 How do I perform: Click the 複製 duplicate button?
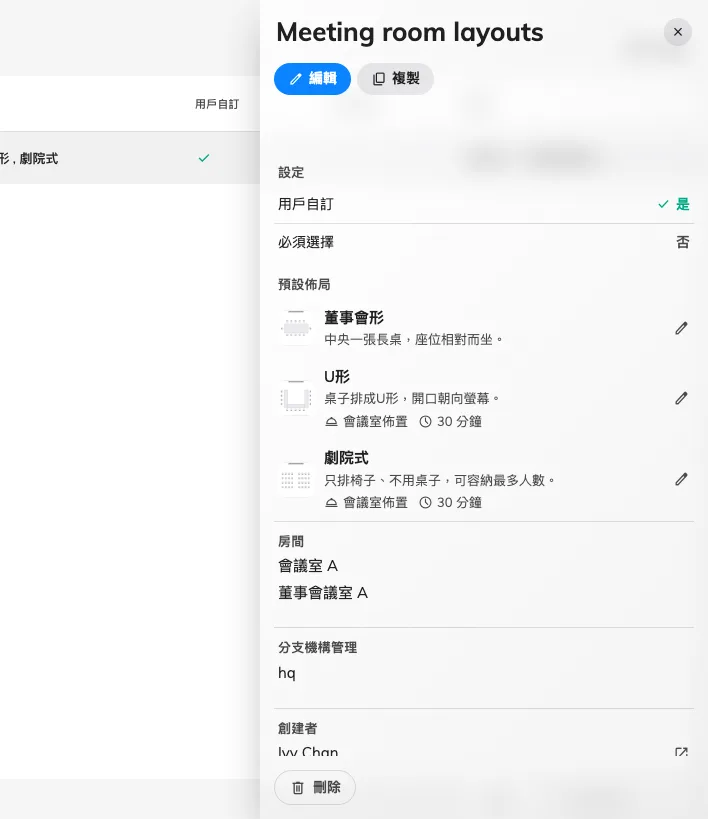point(395,79)
